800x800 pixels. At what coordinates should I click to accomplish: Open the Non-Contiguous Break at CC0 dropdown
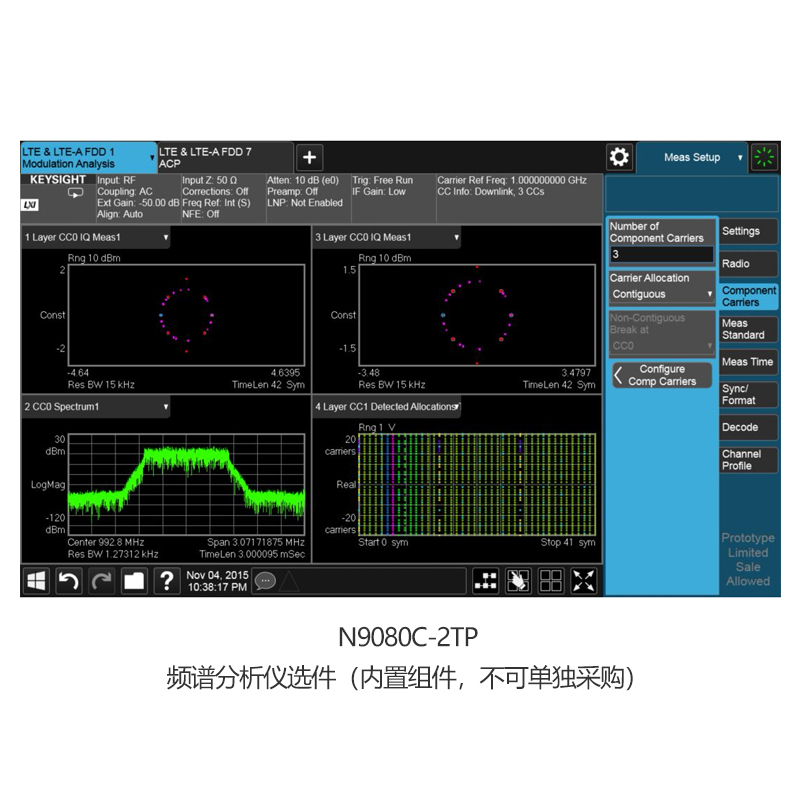point(662,346)
